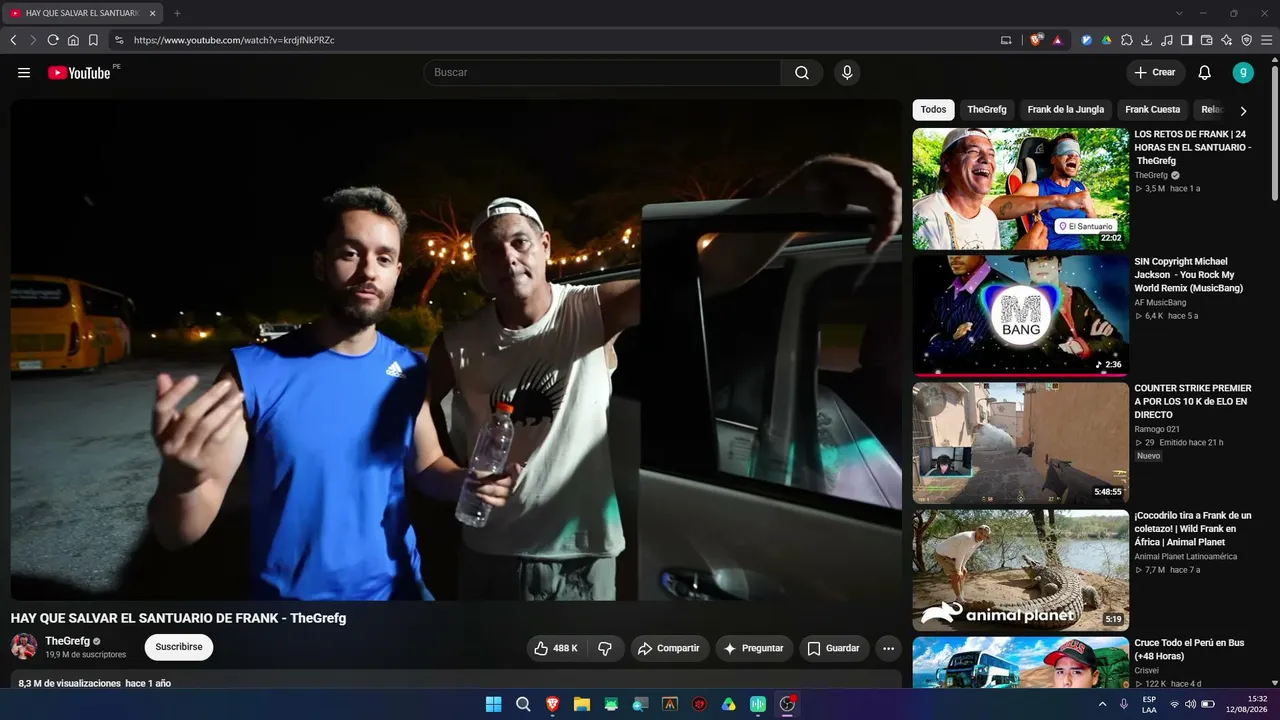
Task: Open the Crear dropdown button
Action: [1155, 73]
